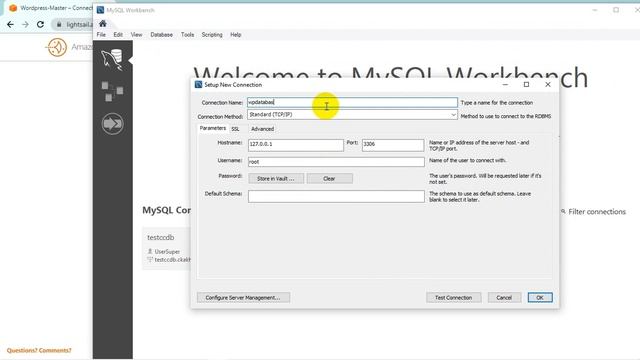Open the File menu

(101, 35)
